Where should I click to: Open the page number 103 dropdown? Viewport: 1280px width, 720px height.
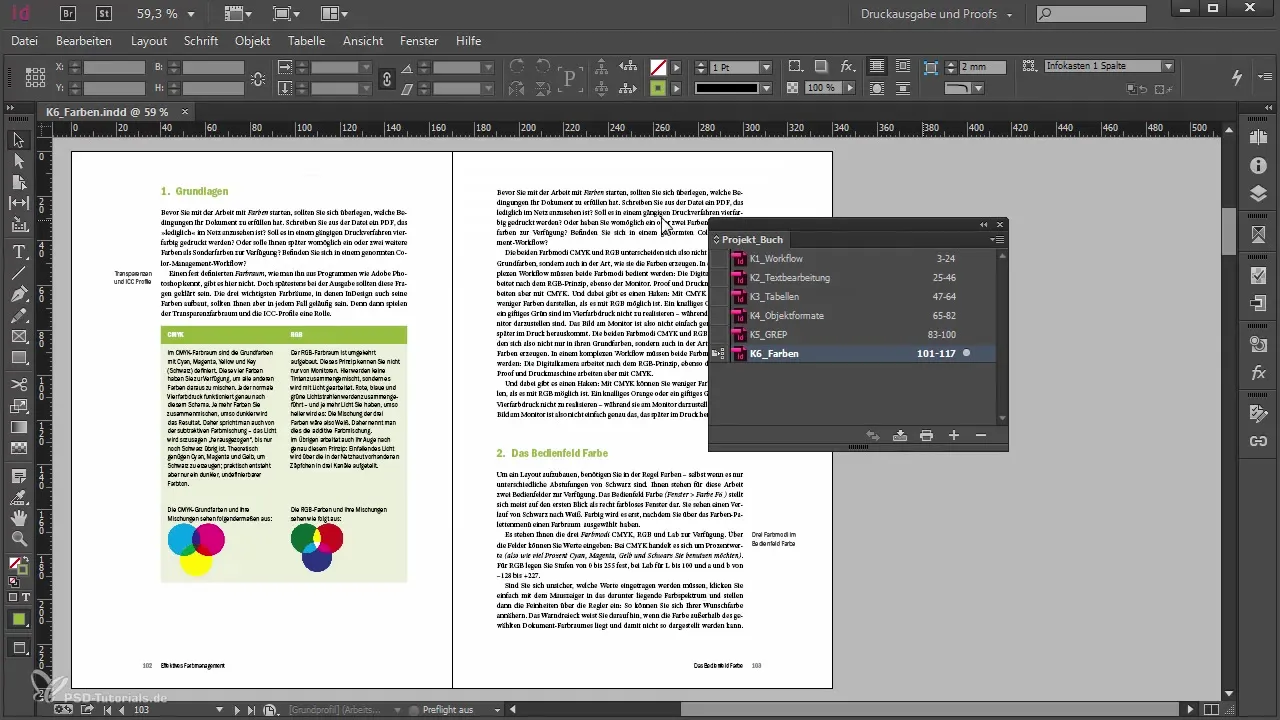click(221, 709)
